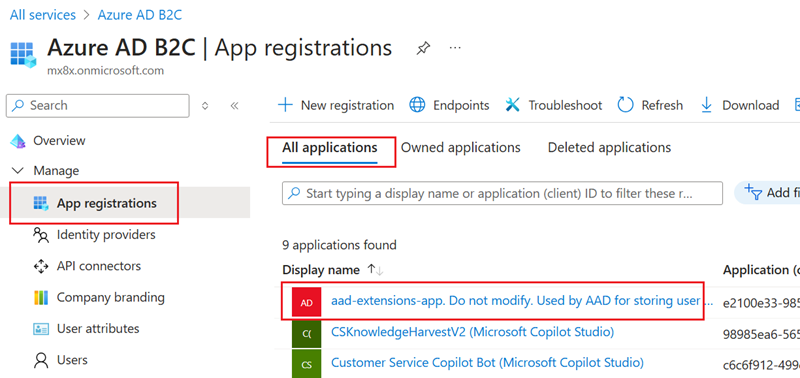Click application ID c6c6f912 cell
Viewport: 800px width, 378px height.
[761, 365]
